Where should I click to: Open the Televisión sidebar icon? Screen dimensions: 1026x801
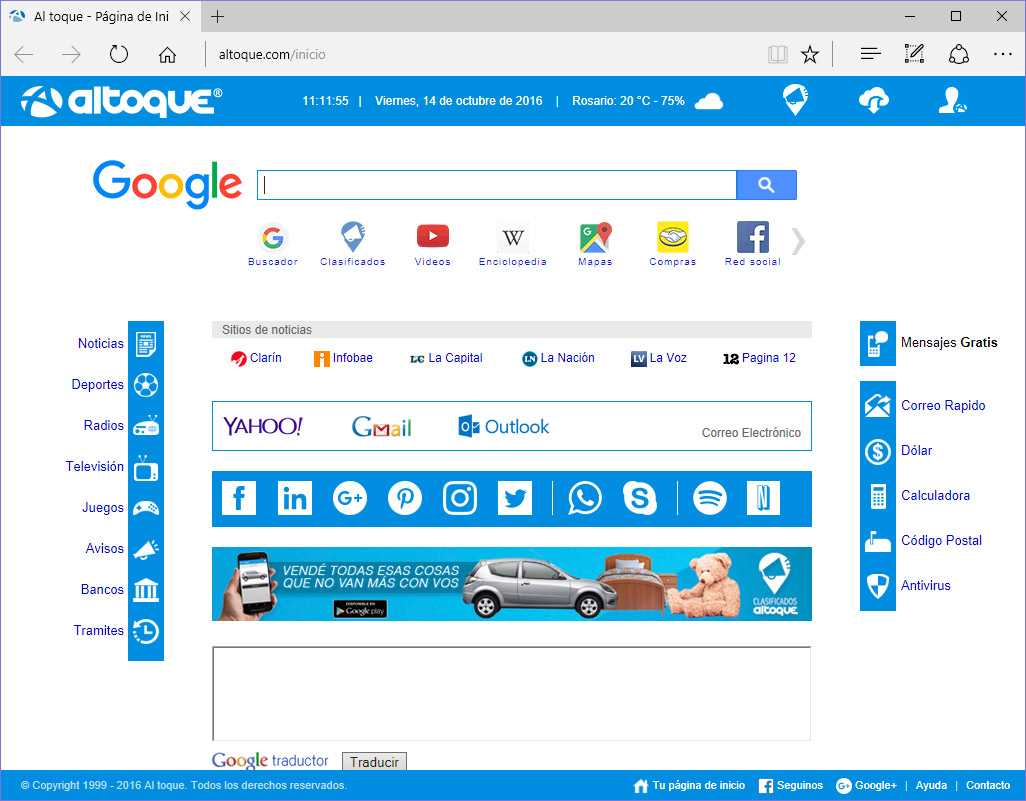(x=146, y=468)
